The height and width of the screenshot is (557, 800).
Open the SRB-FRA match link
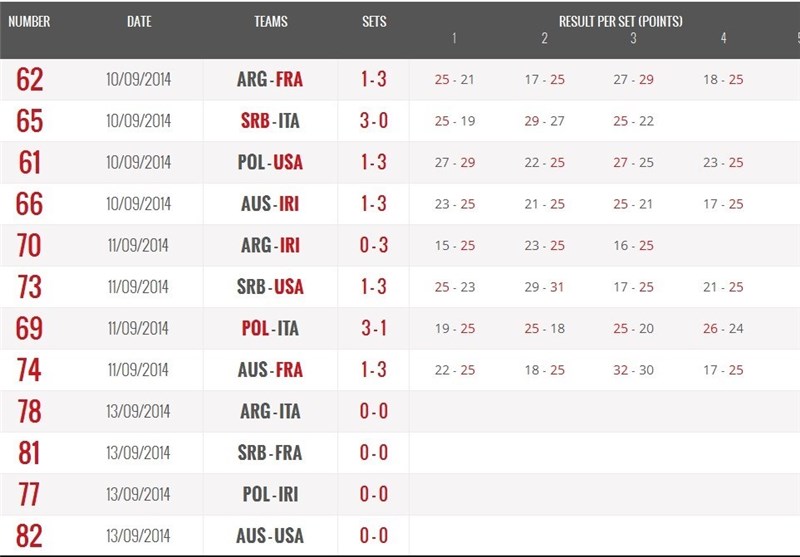(271, 453)
